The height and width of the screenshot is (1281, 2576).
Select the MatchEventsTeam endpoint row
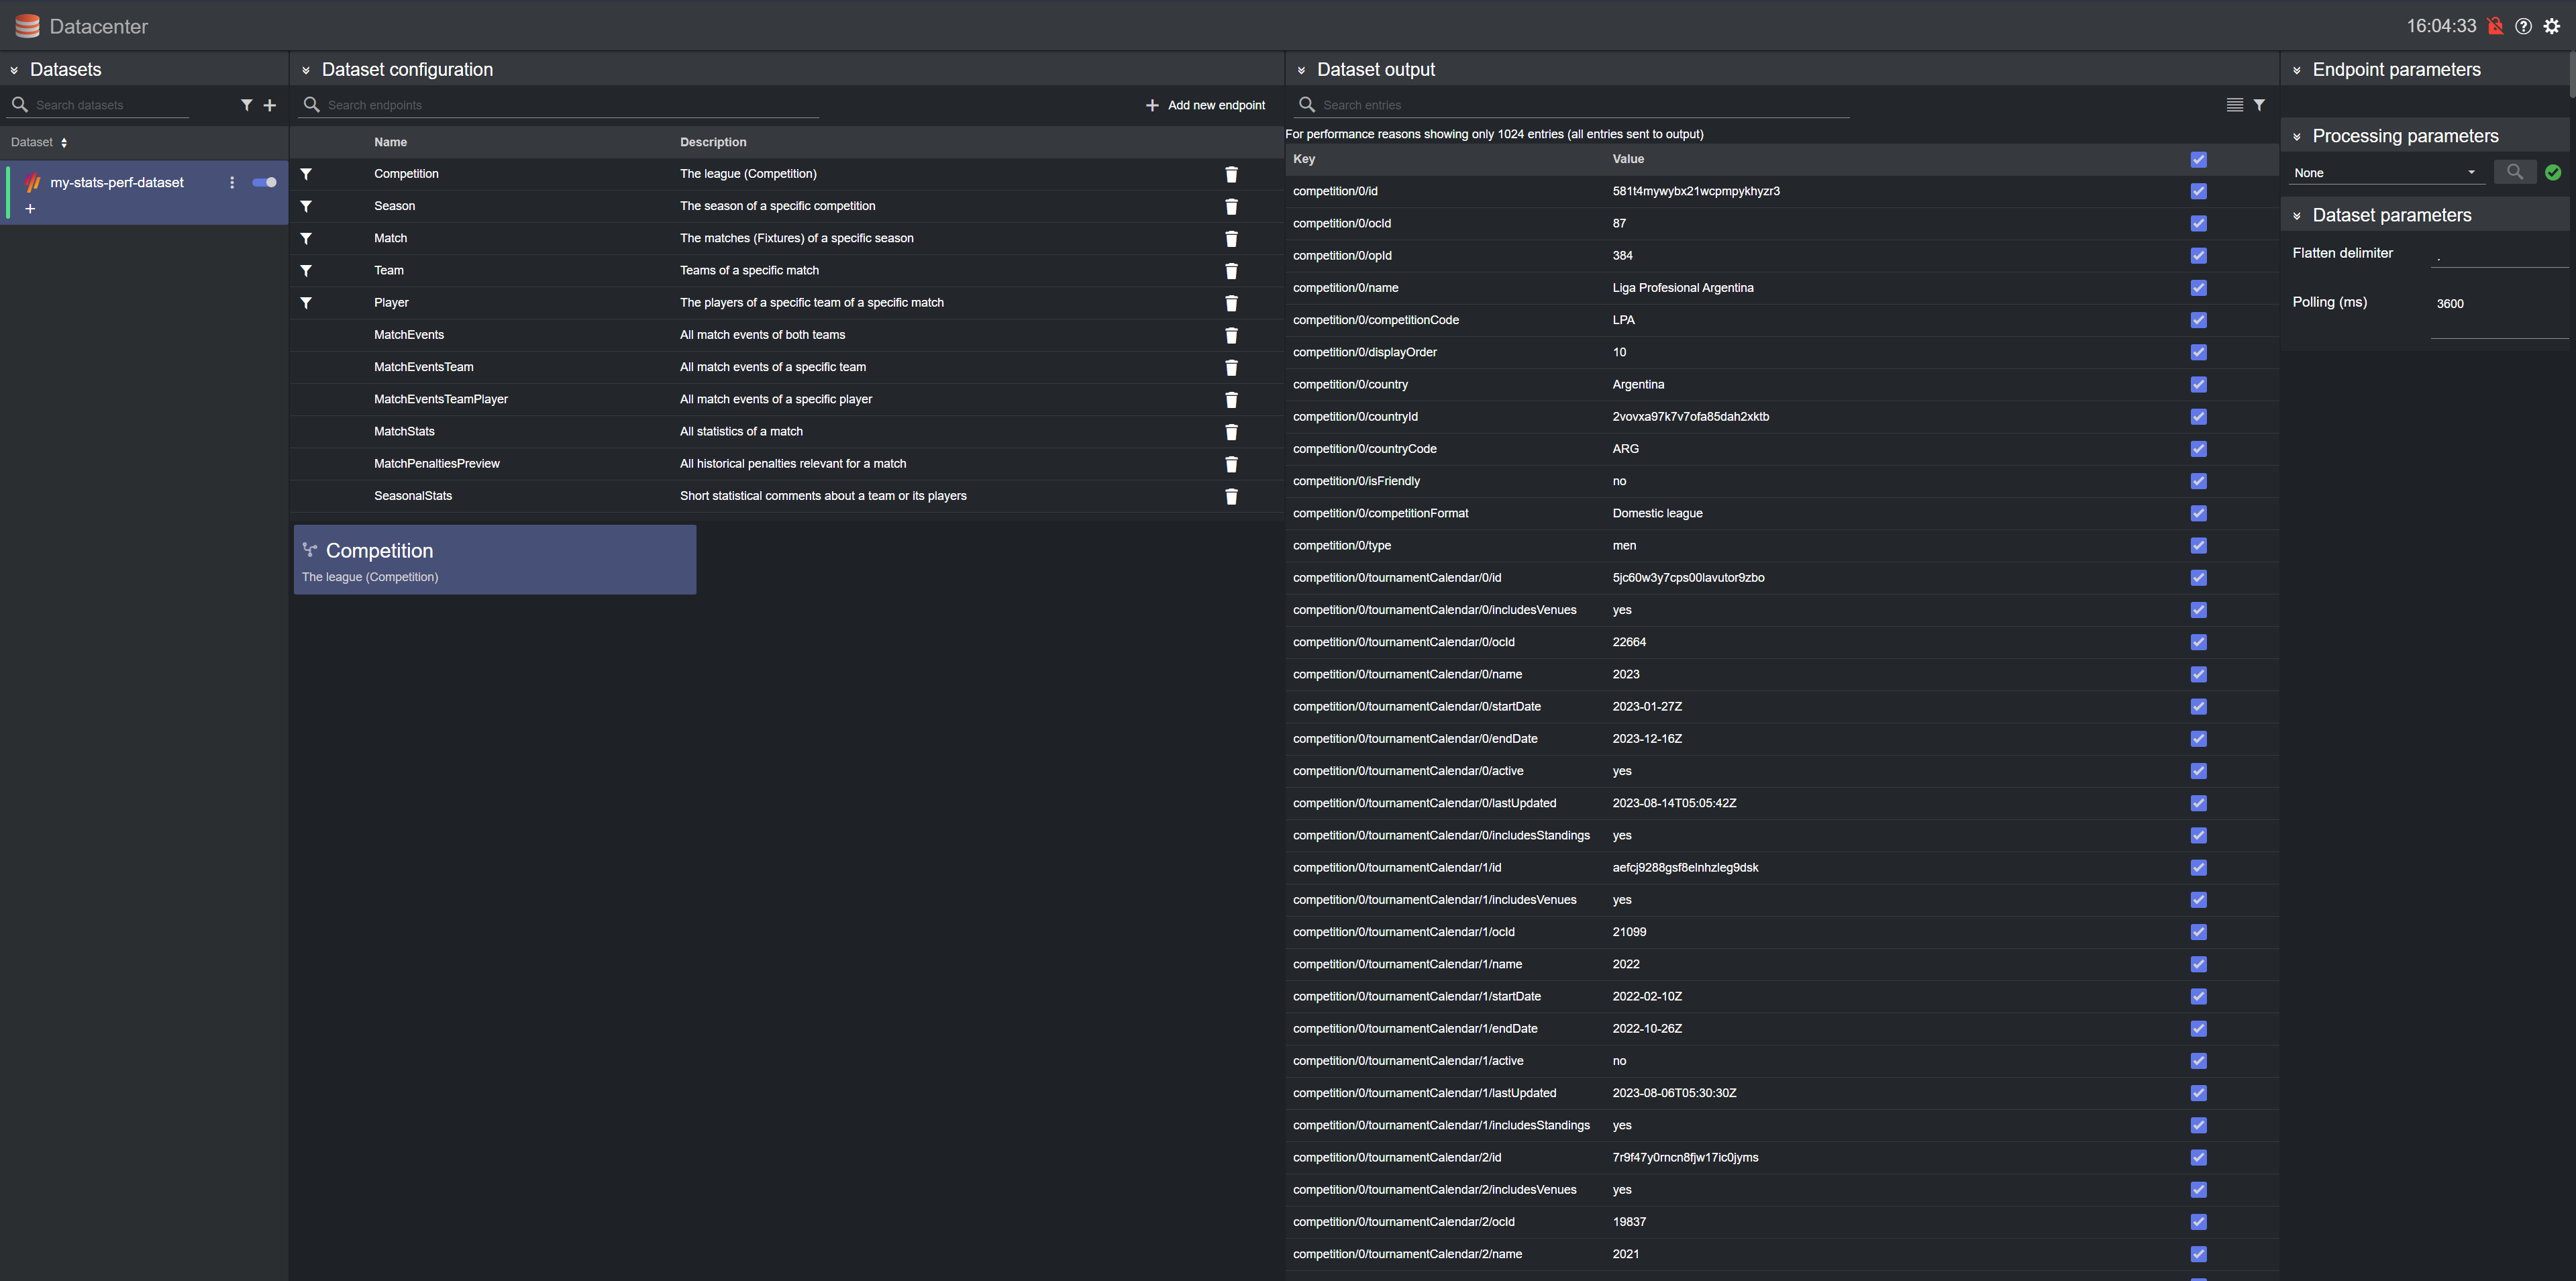pyautogui.click(x=786, y=367)
